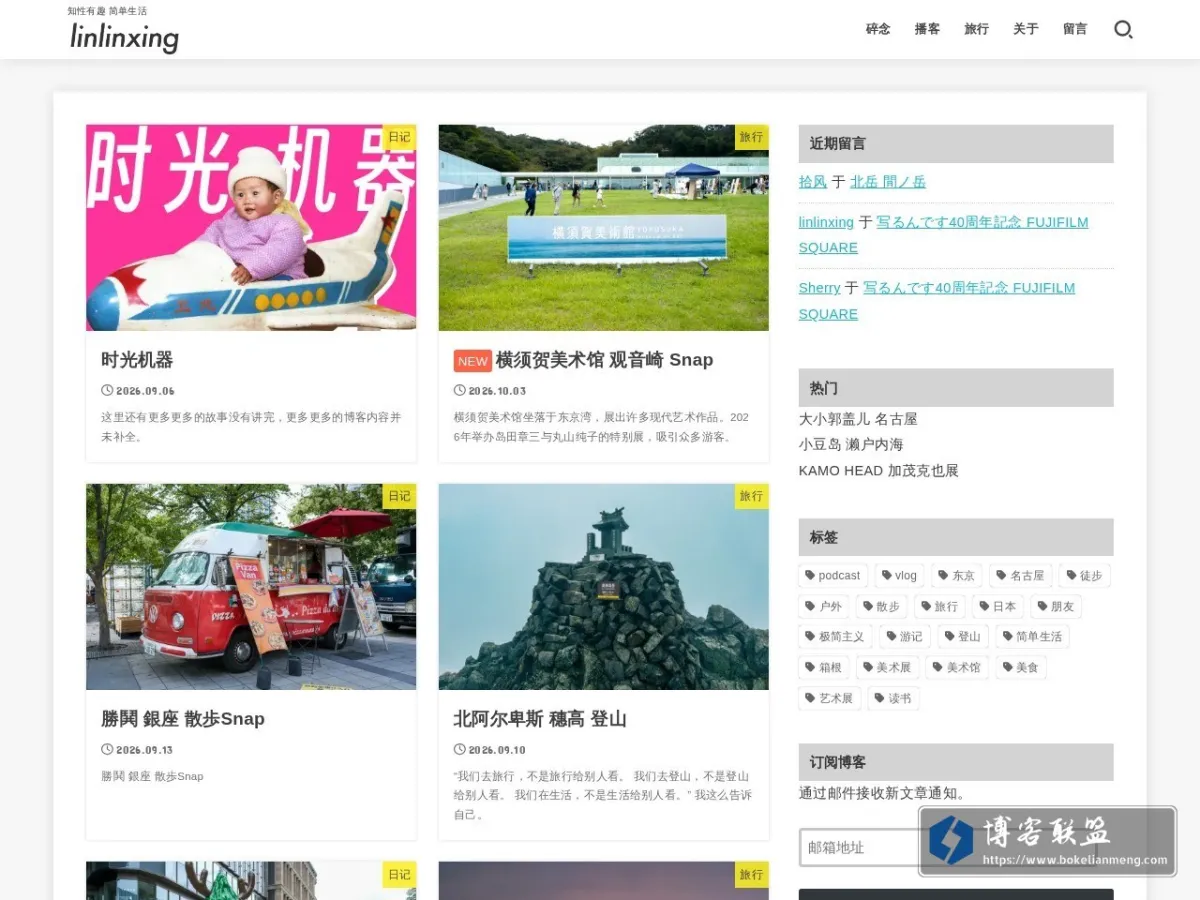This screenshot has width=1200, height=900.
Task: Click the 订阅博客 section heading
Action: tap(956, 762)
